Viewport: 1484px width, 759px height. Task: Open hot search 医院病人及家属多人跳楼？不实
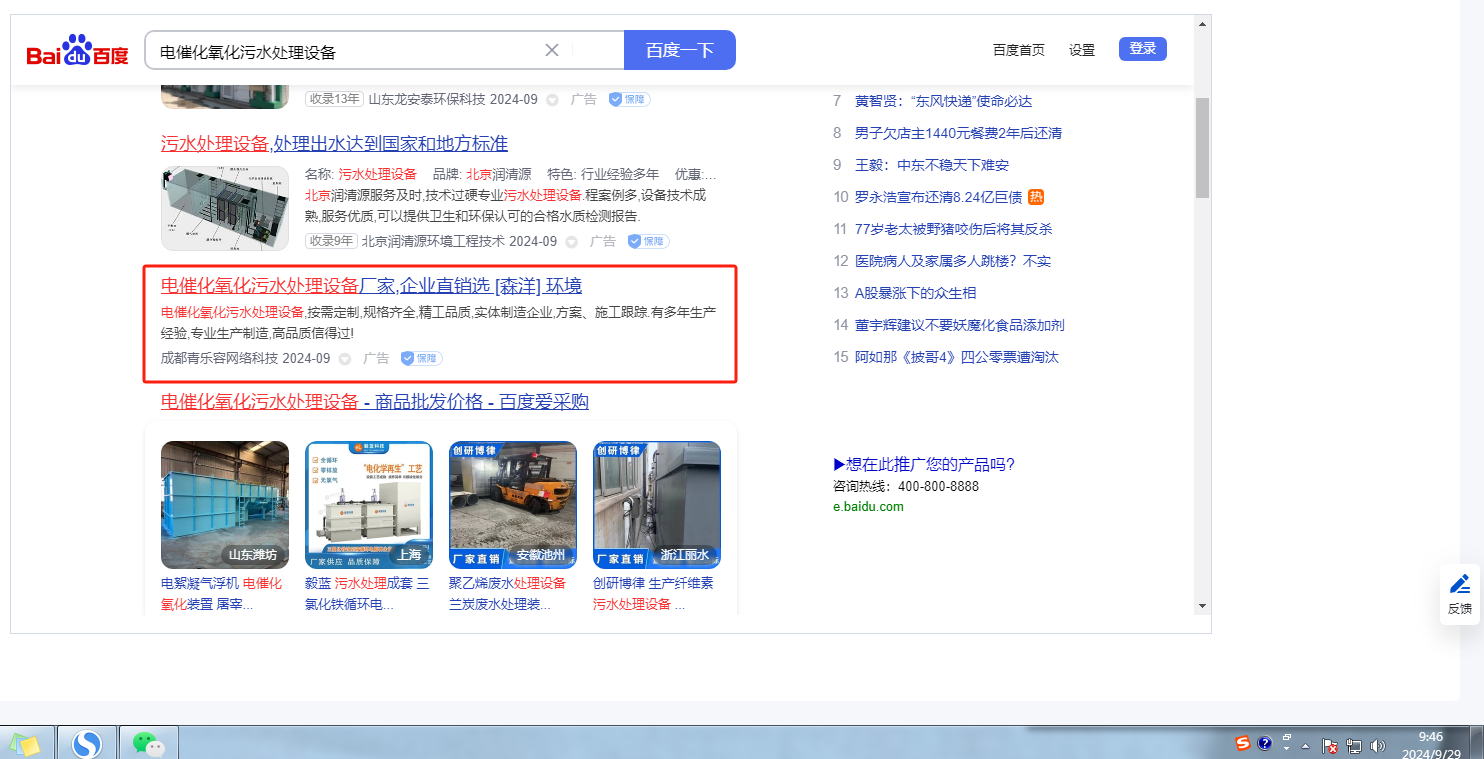pyautogui.click(x=953, y=261)
